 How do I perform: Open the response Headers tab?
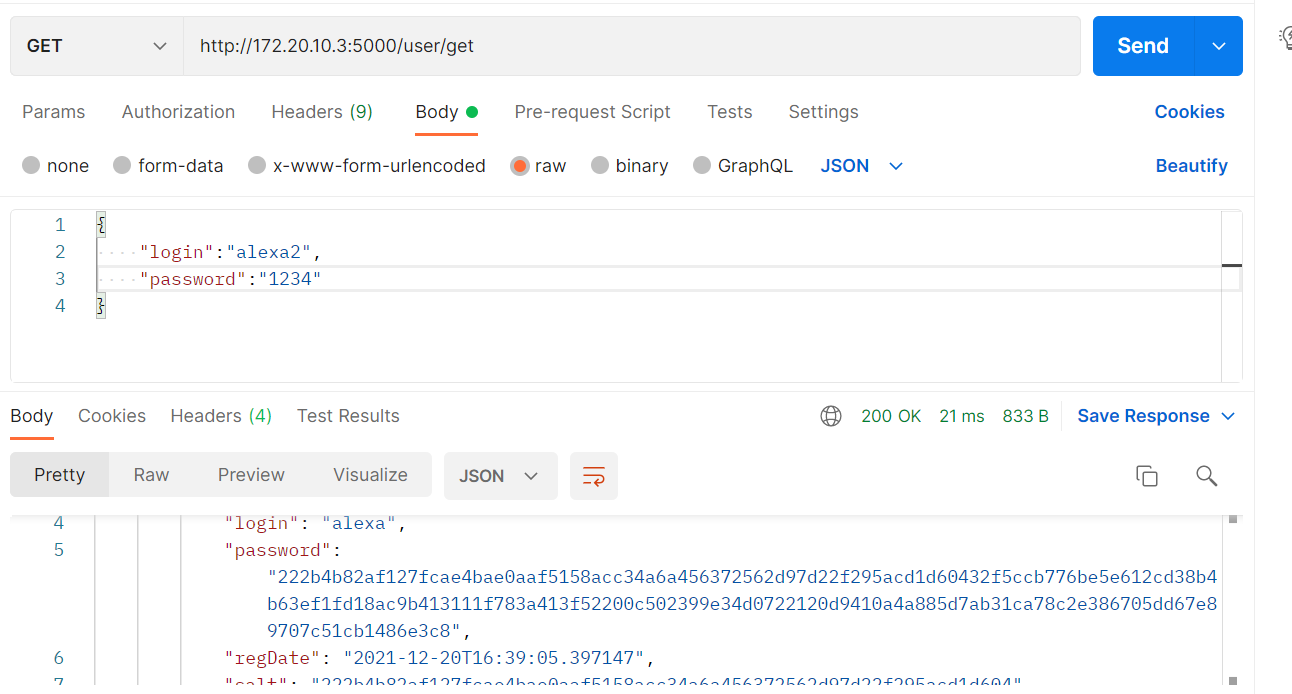coord(220,415)
